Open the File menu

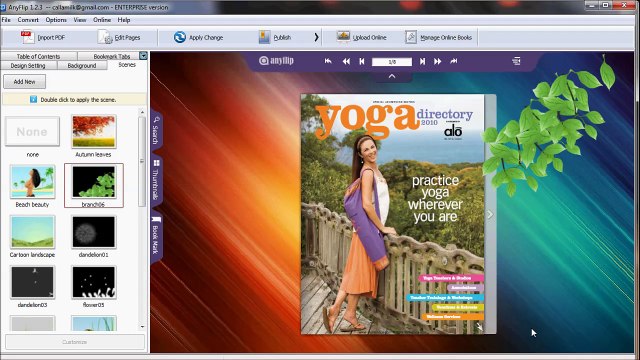[6, 20]
